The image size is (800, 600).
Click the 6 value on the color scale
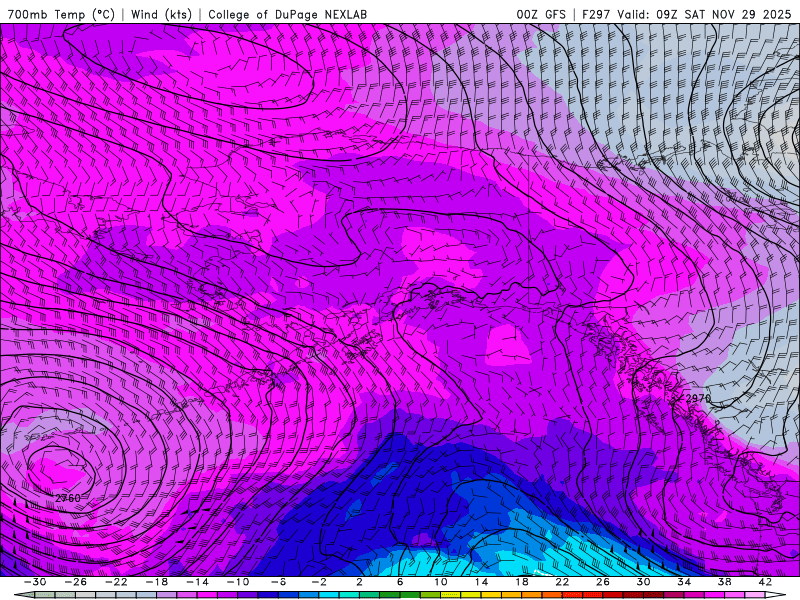(x=400, y=582)
